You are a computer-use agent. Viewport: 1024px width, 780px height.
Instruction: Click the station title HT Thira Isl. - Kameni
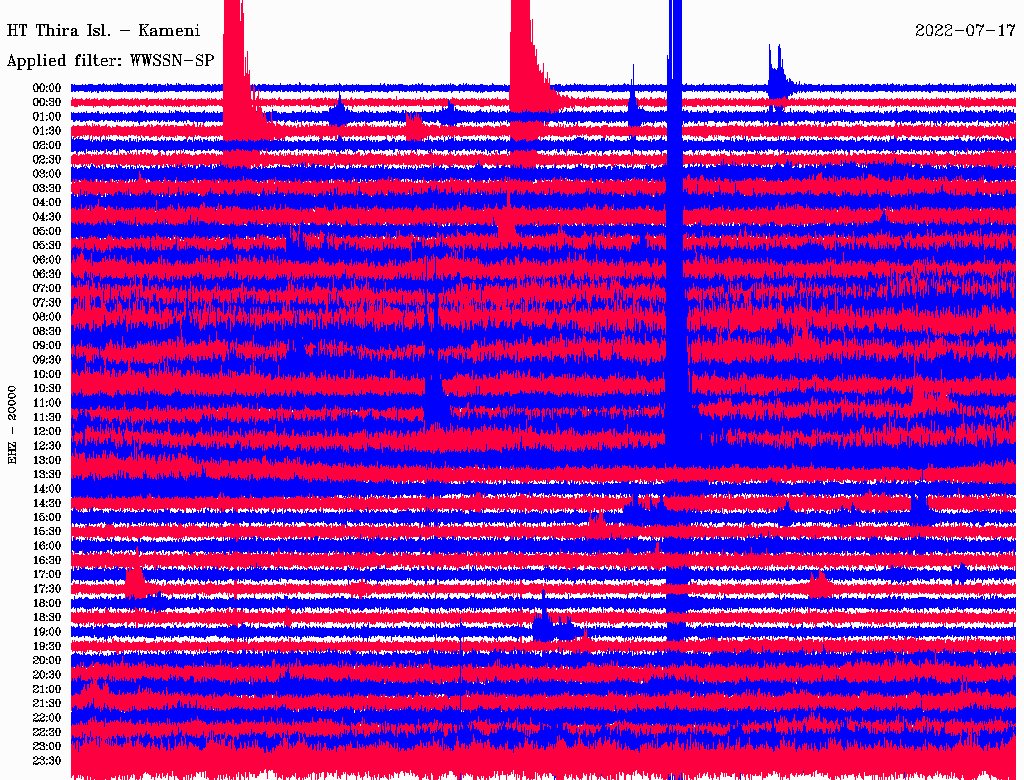104,30
